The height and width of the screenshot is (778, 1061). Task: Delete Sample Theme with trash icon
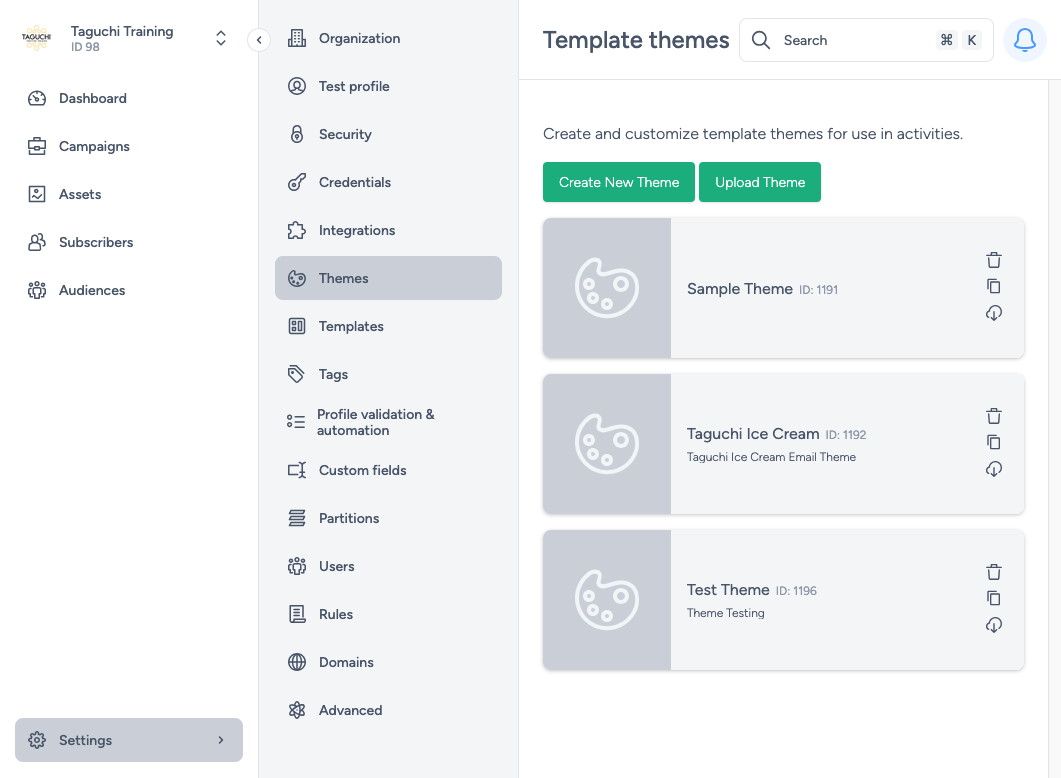[x=993, y=260]
